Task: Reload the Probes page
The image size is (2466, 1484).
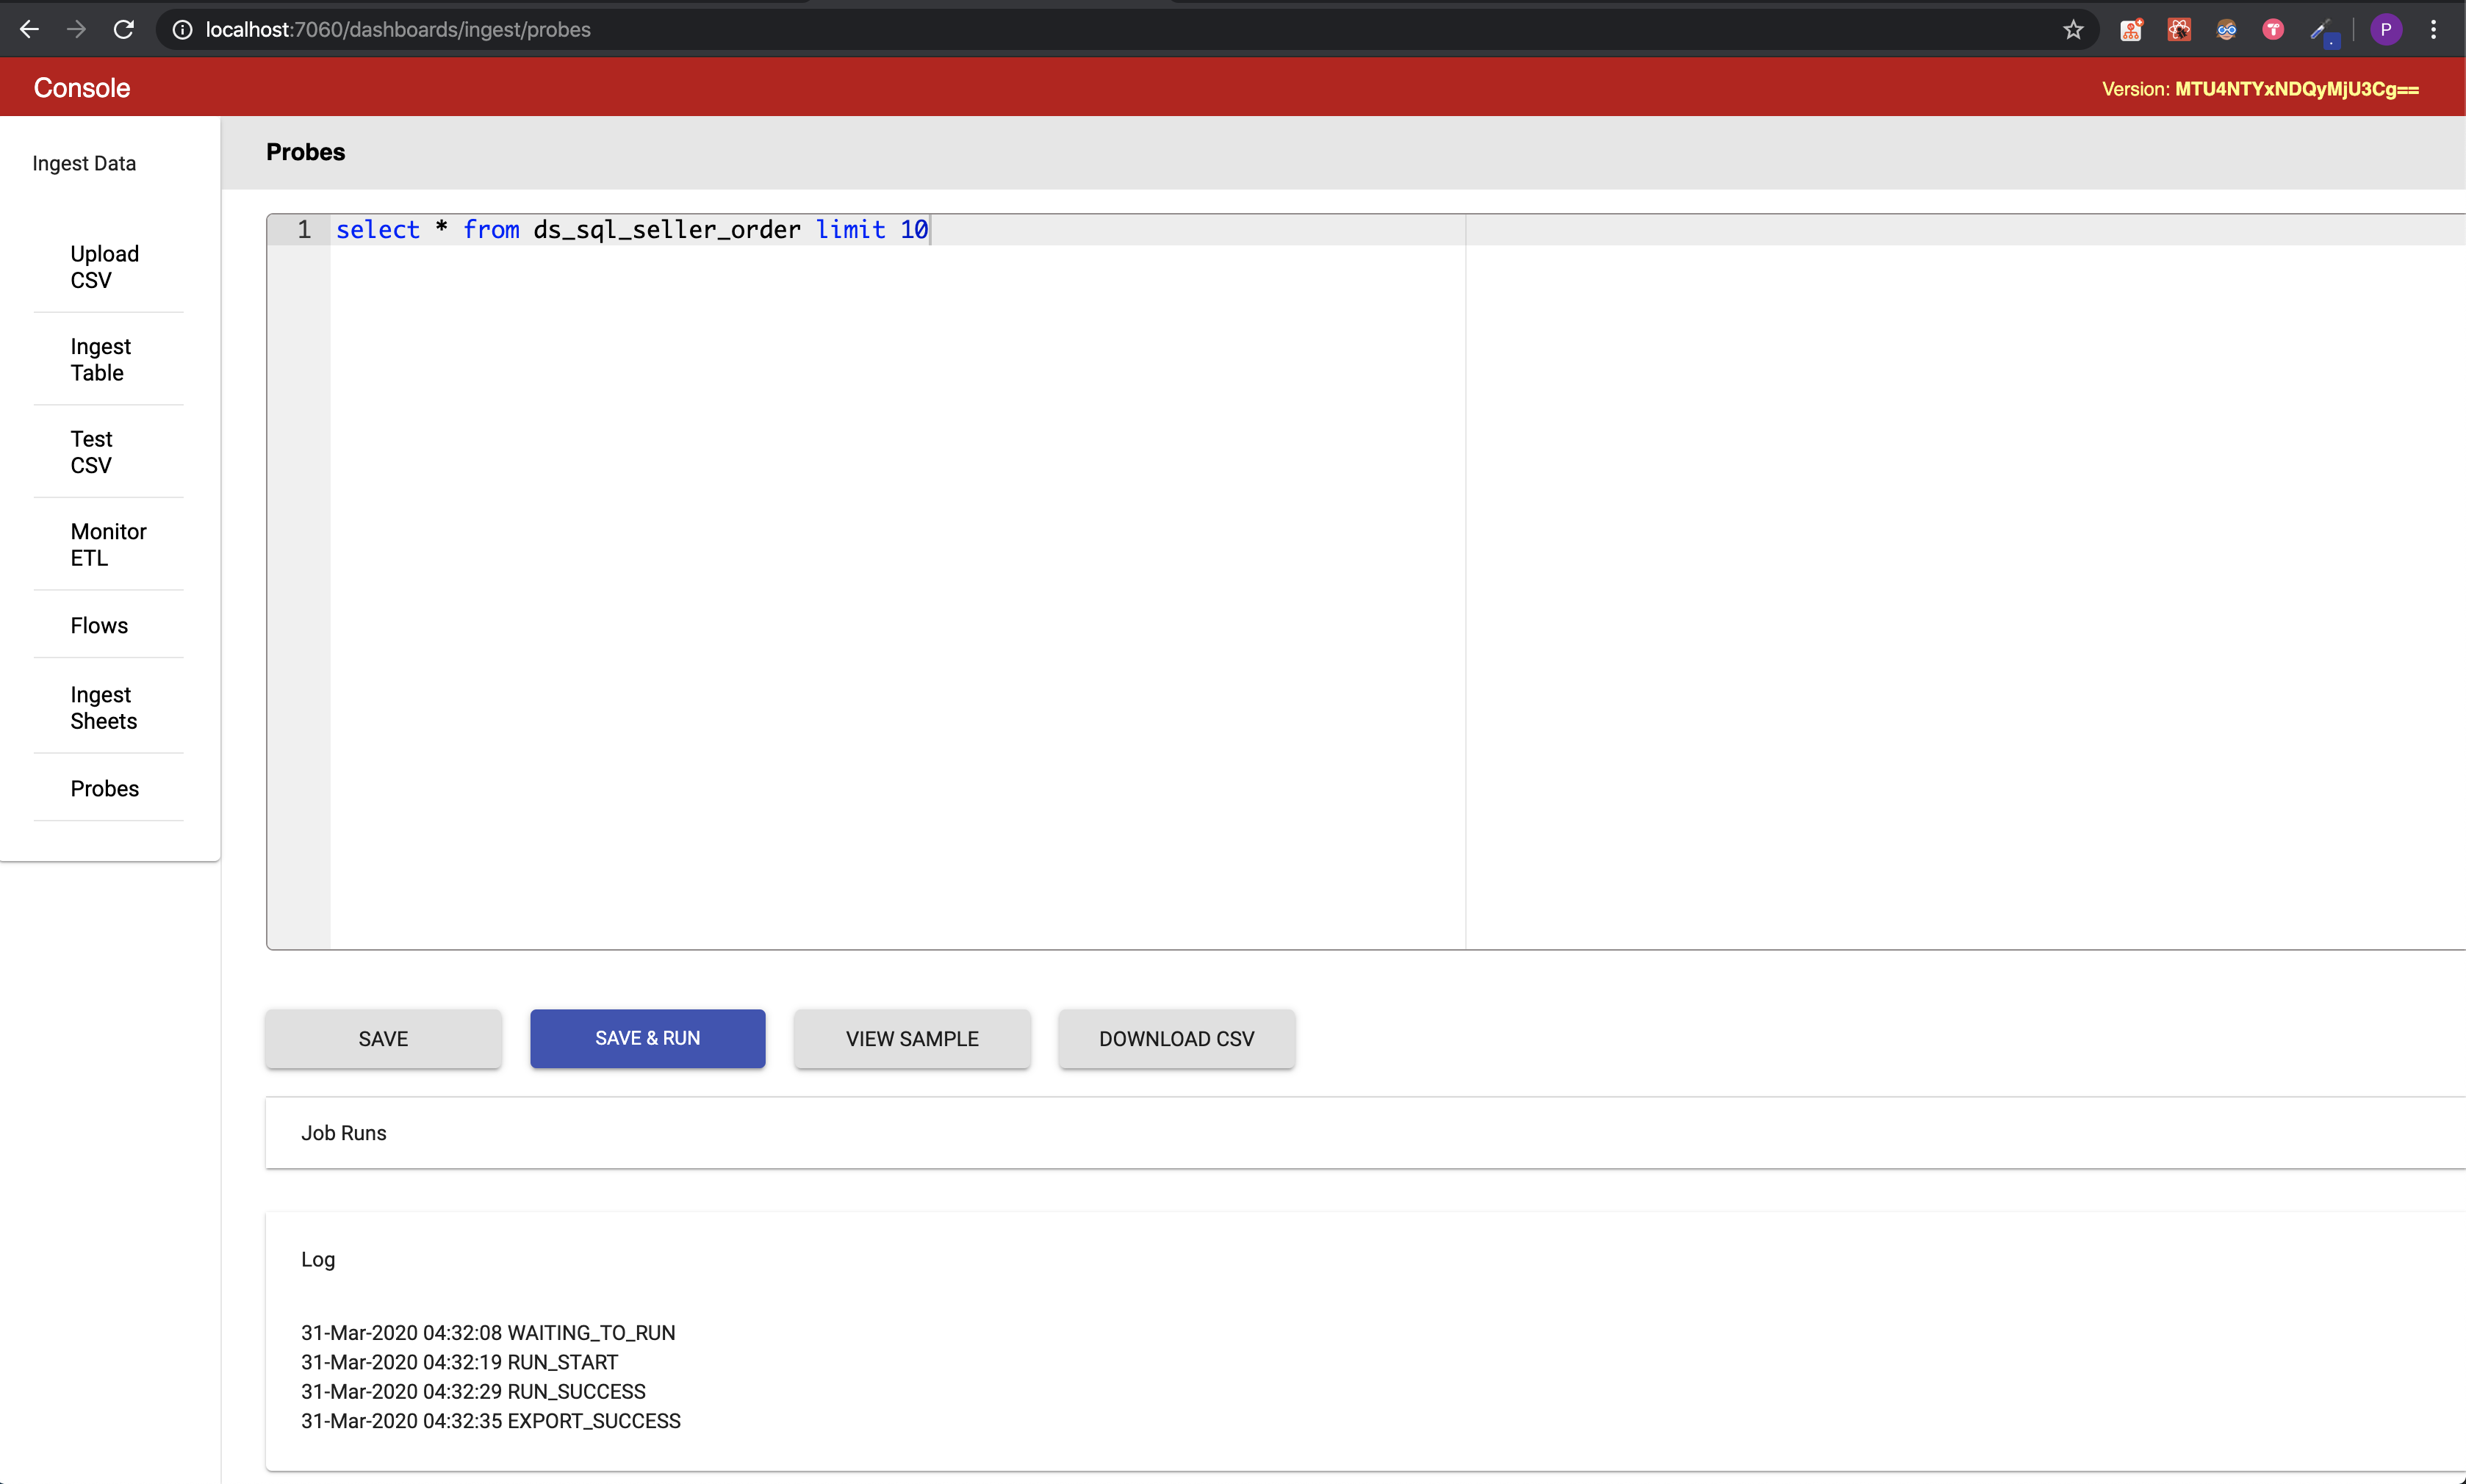Action: coord(123,29)
